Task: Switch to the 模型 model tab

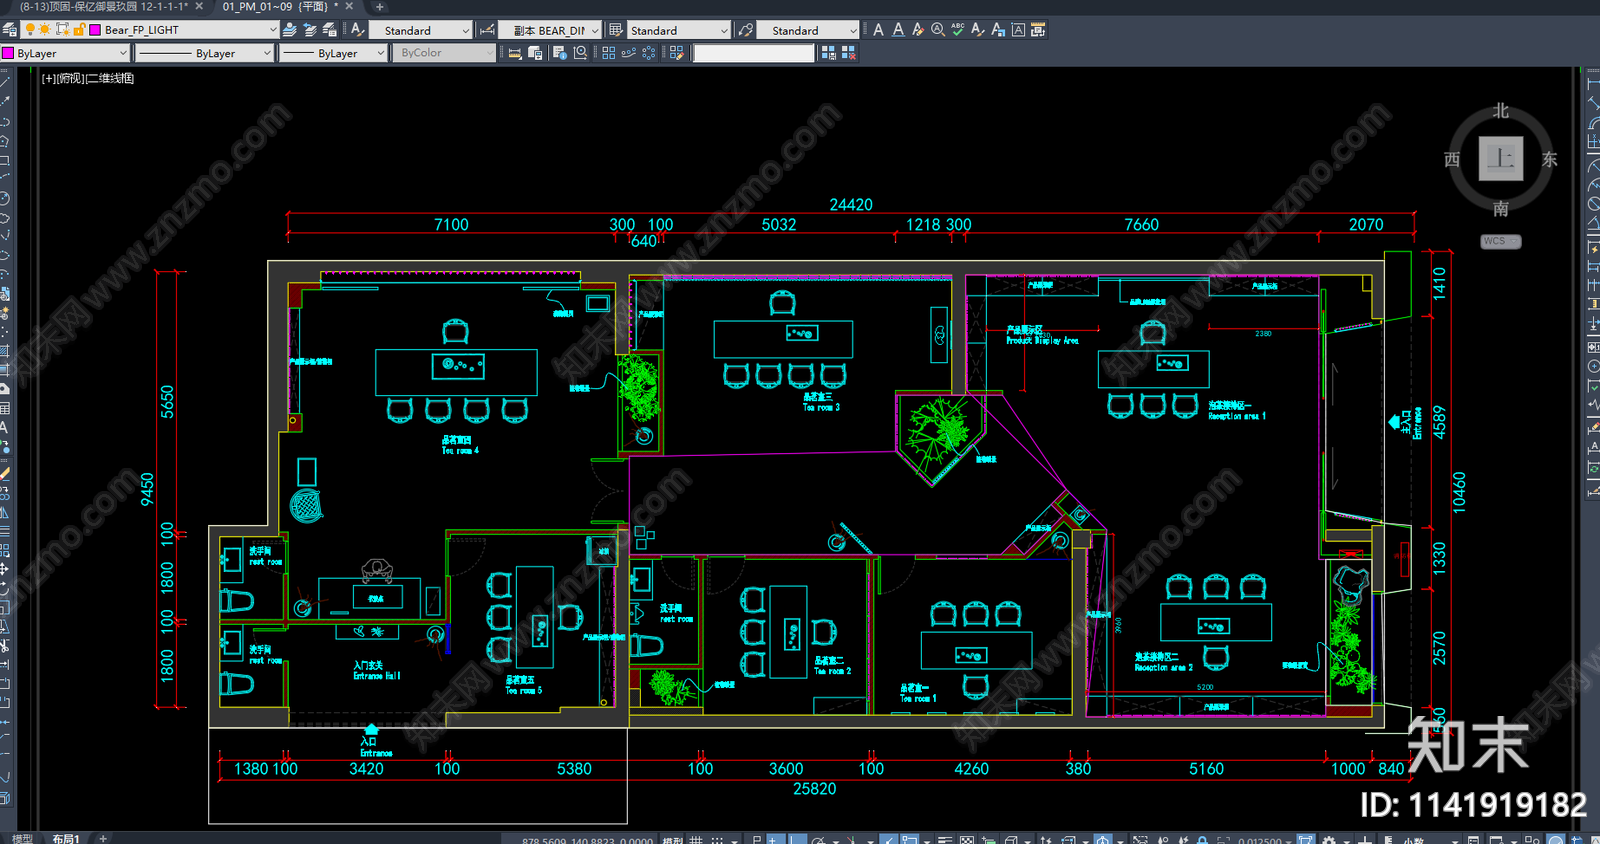Action: point(22,838)
